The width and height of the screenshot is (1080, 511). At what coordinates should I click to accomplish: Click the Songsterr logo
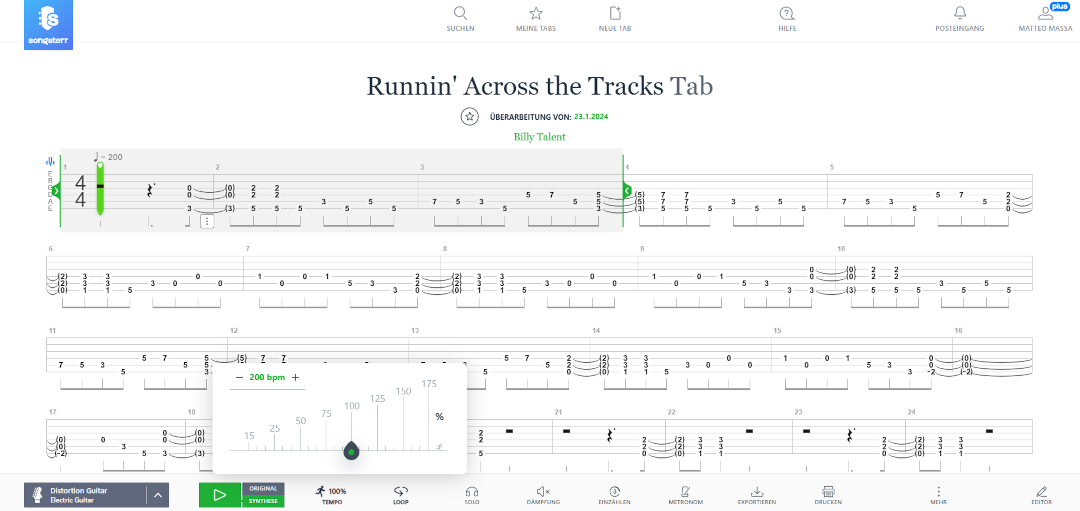point(48,24)
